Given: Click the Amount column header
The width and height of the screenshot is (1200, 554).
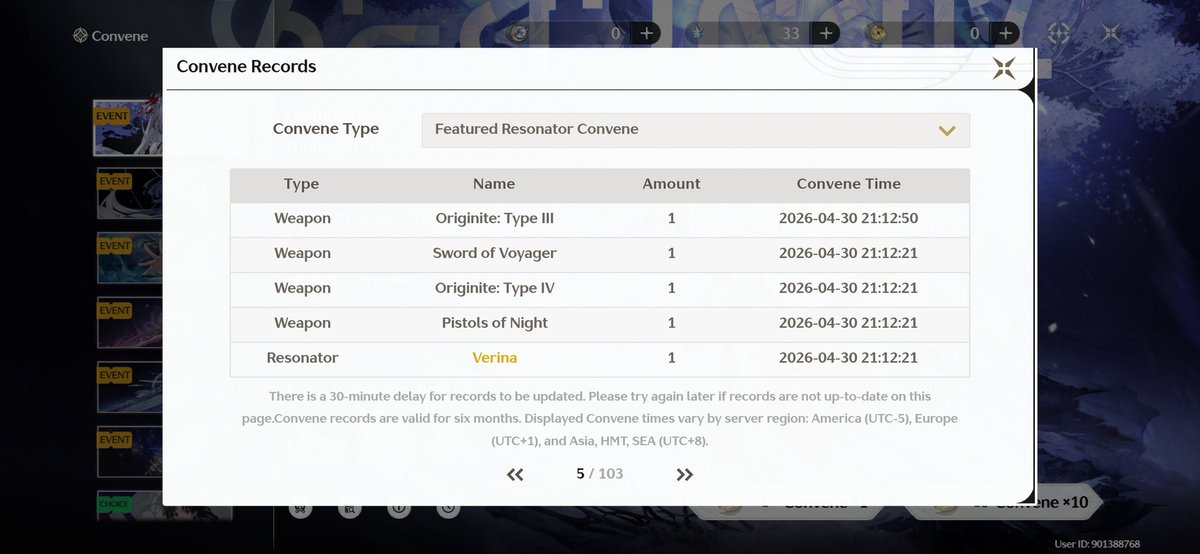Looking at the screenshot, I should 672,184.
